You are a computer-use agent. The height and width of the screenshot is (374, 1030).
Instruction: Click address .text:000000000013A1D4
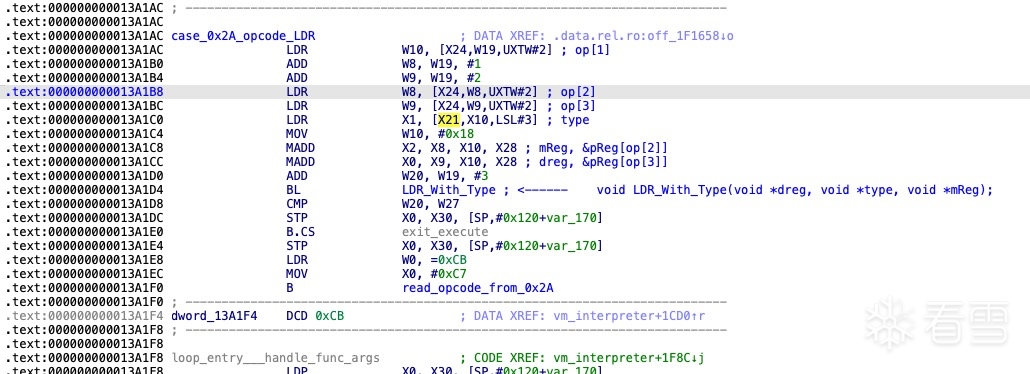point(84,190)
